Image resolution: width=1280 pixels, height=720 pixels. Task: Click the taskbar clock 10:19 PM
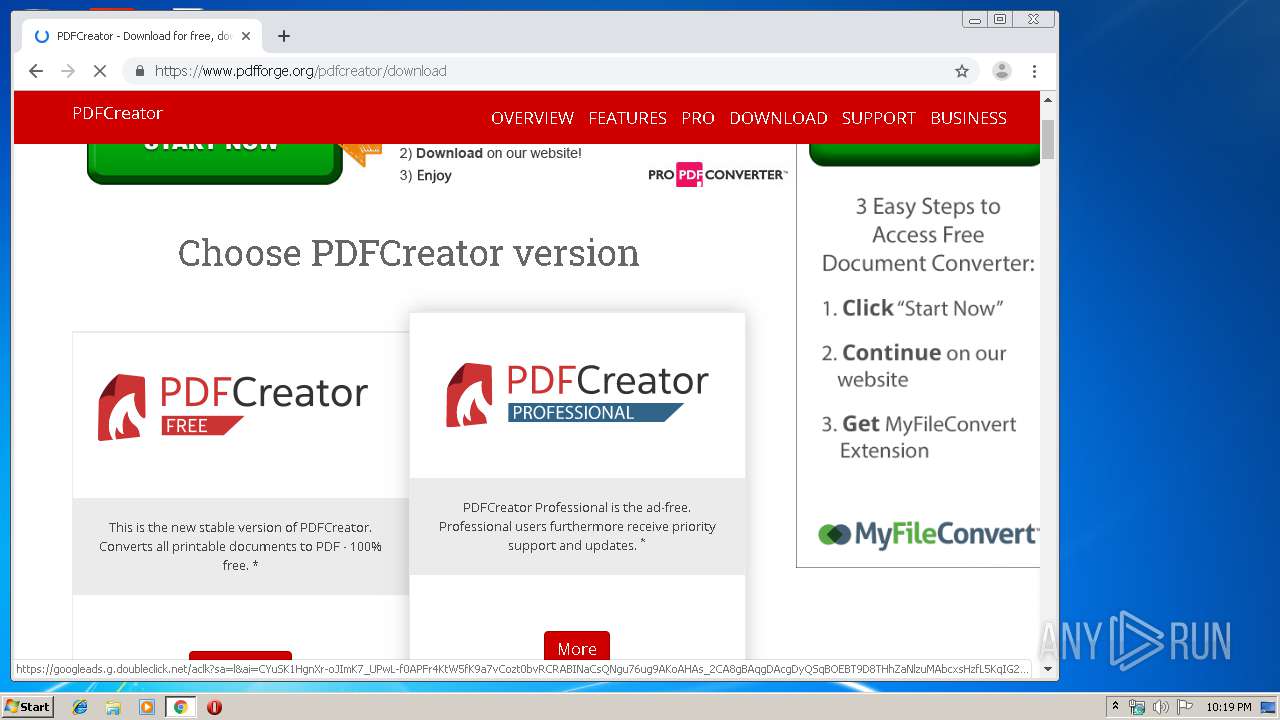coord(1228,707)
